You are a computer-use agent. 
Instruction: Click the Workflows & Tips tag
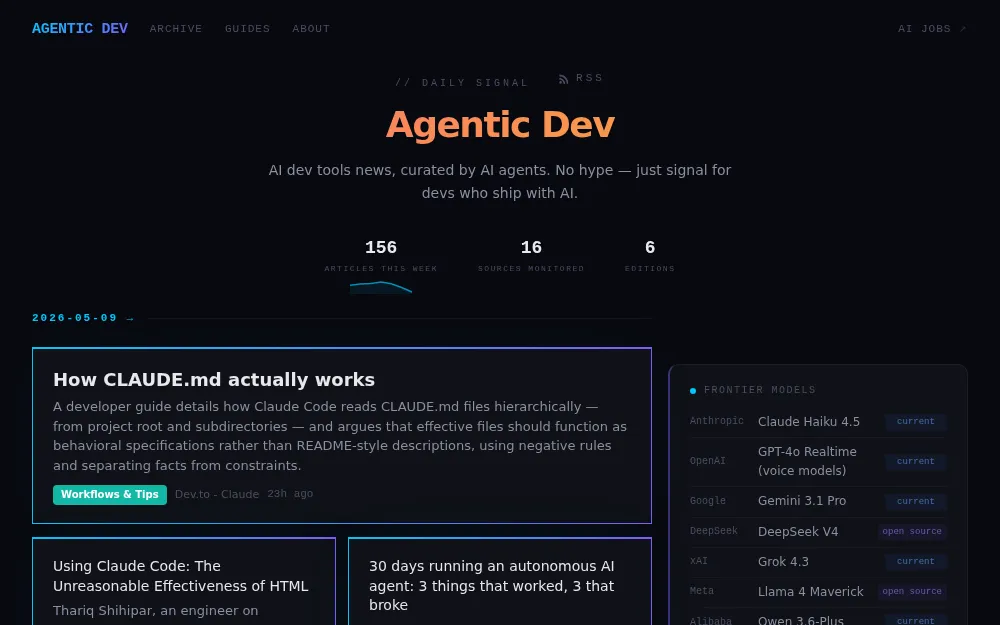point(110,494)
